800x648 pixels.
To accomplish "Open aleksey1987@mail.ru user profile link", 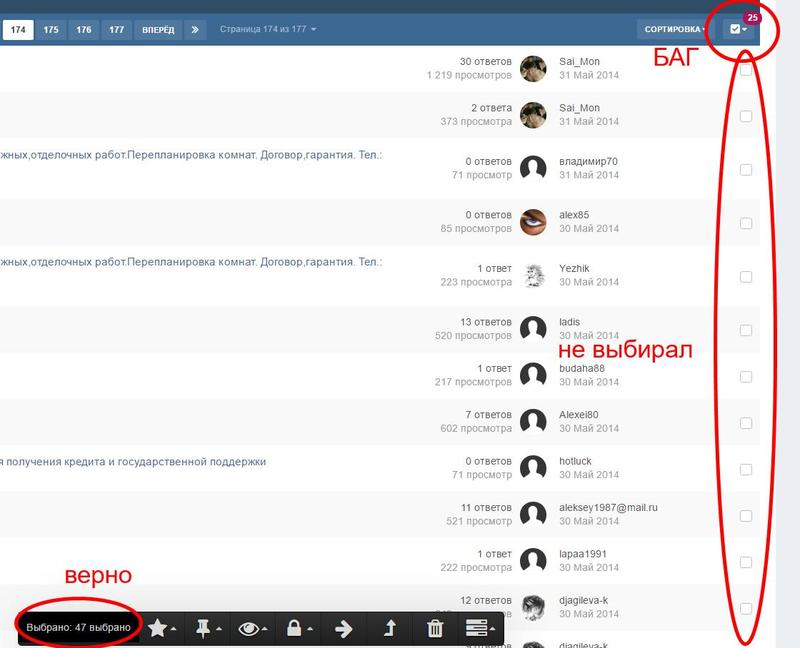I will [x=608, y=507].
